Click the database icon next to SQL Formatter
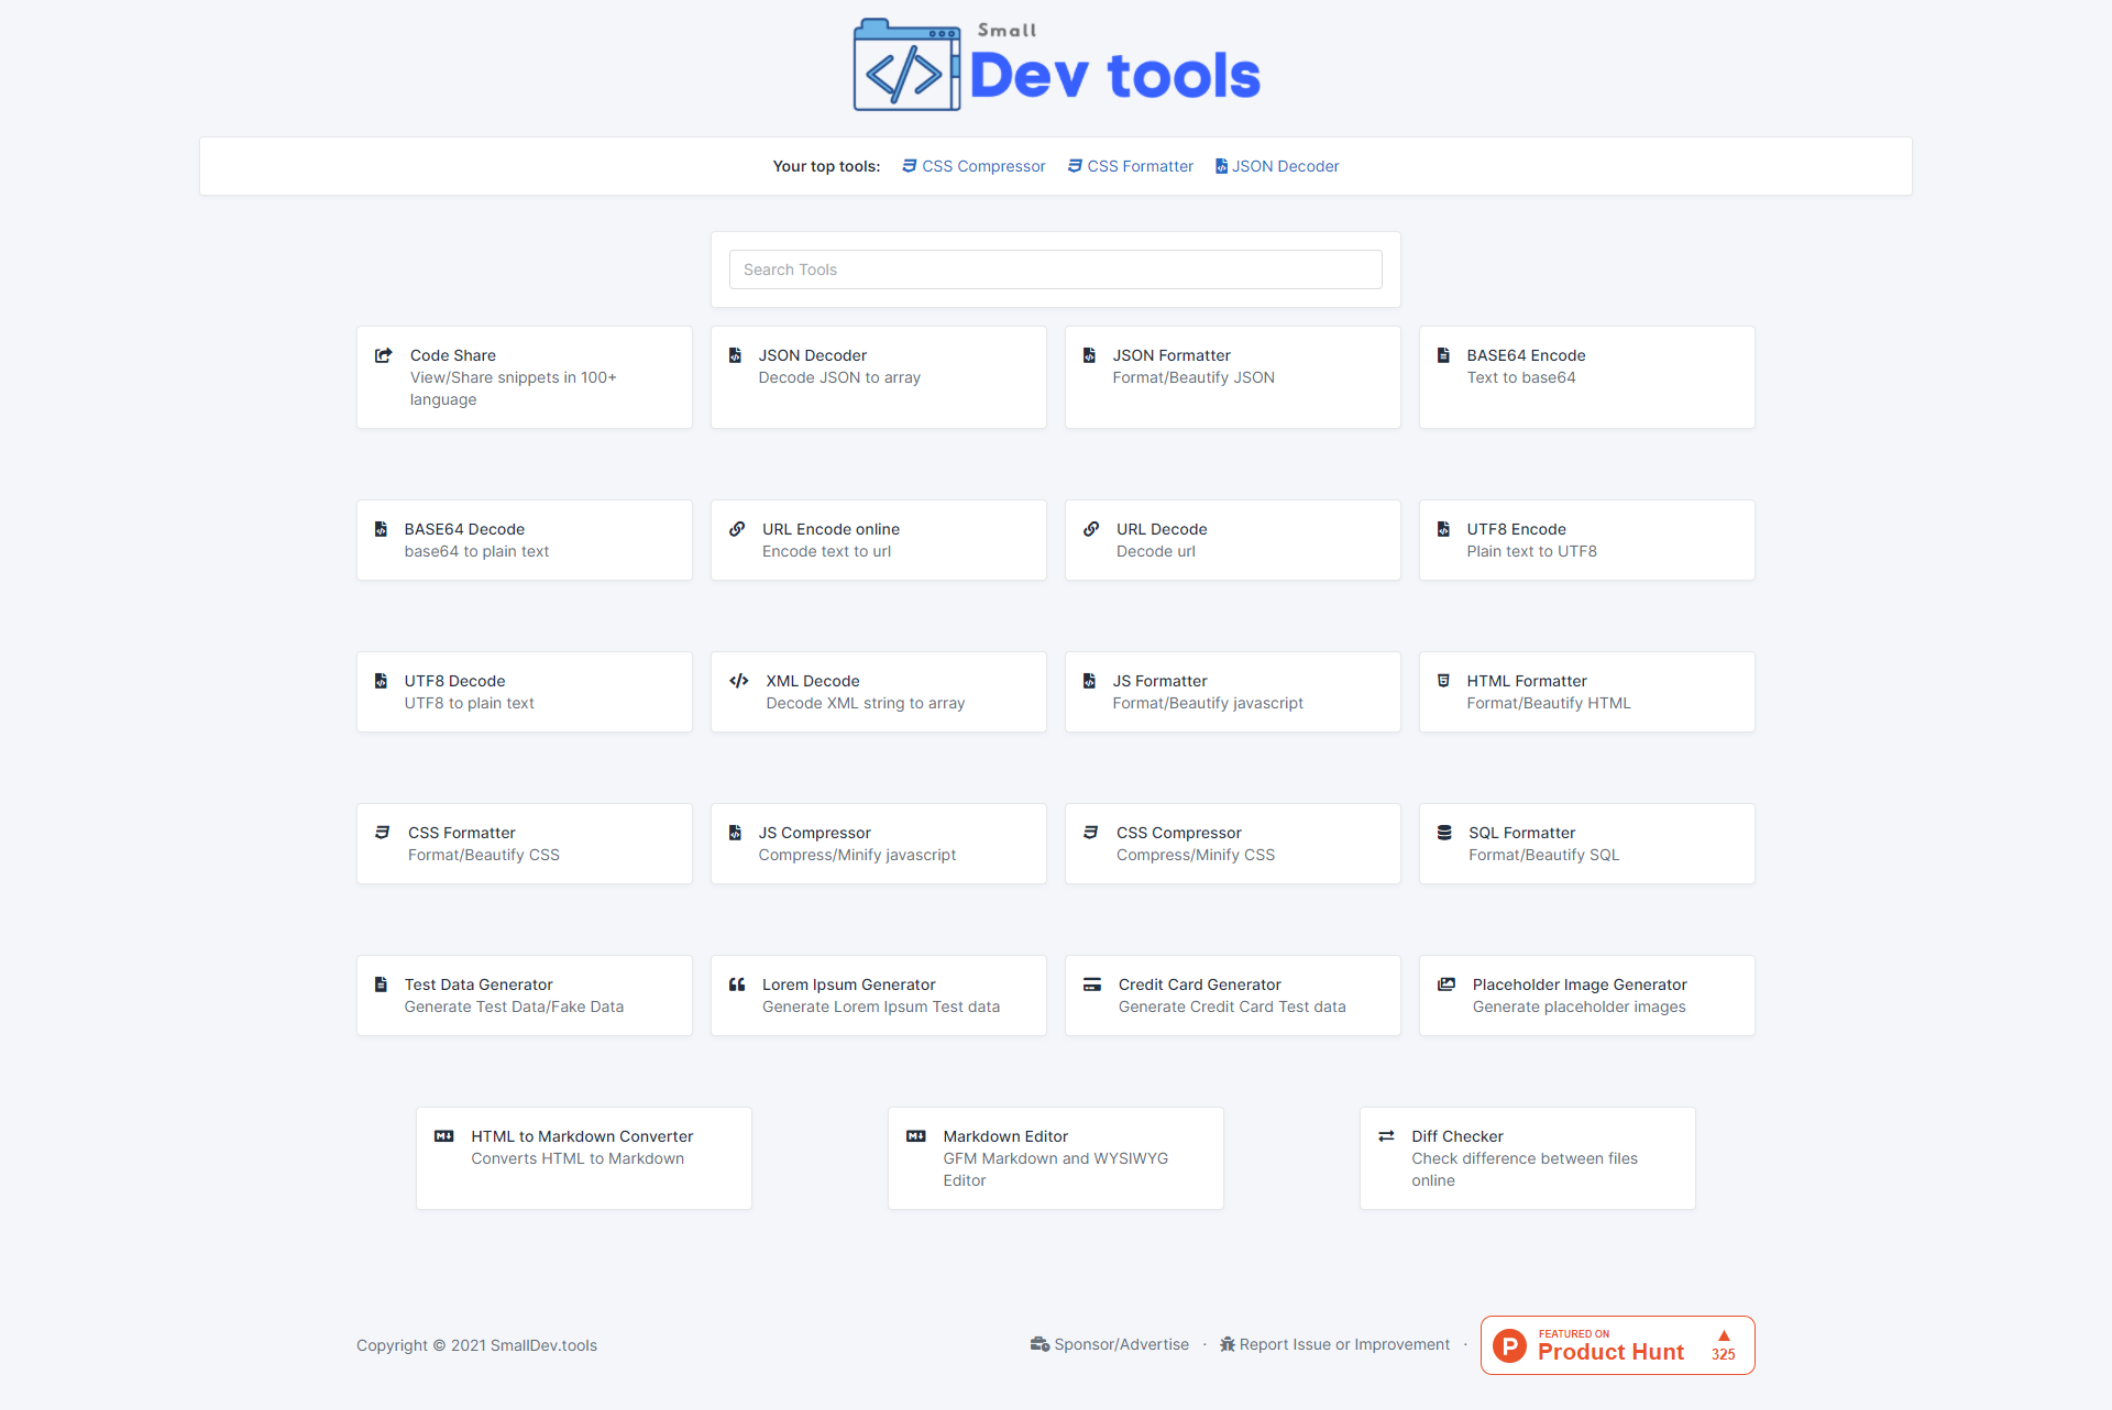Image resolution: width=2112 pixels, height=1410 pixels. [x=1444, y=832]
